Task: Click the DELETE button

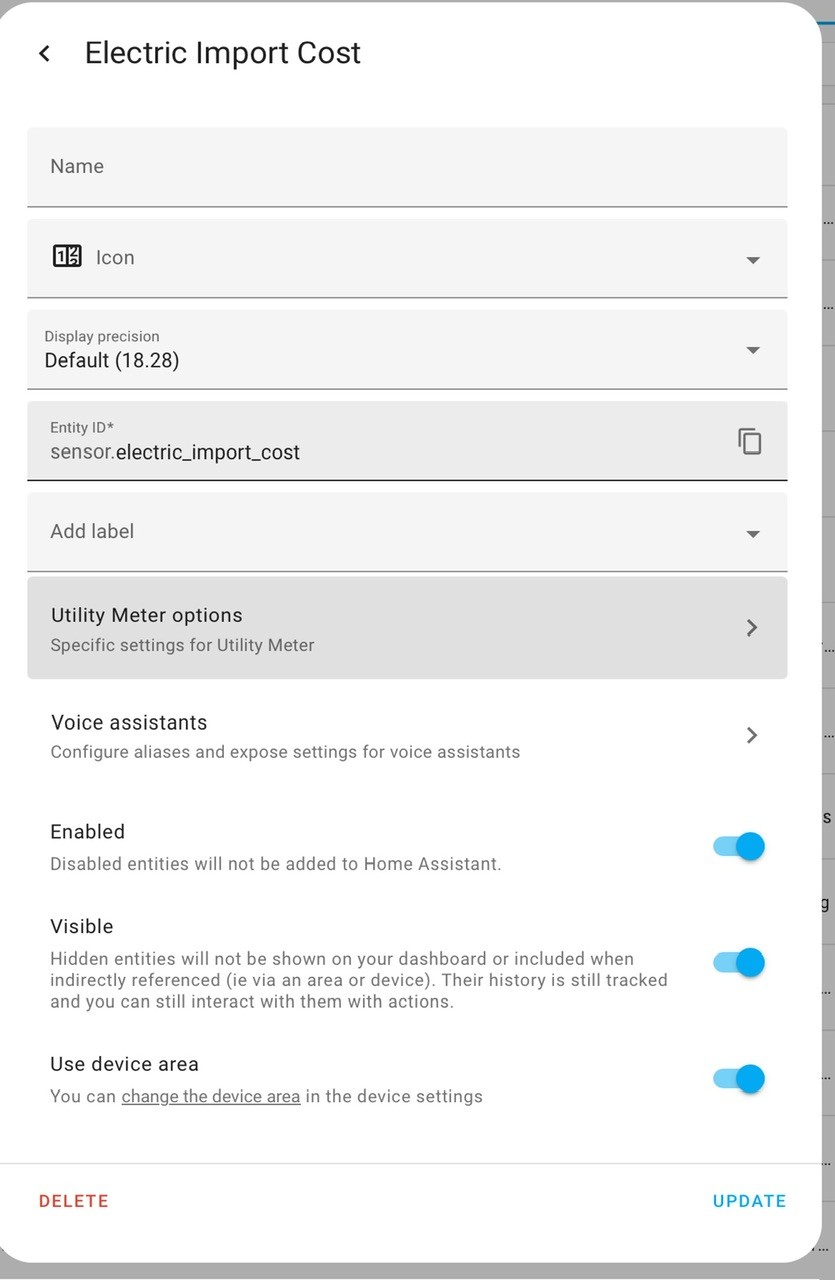Action: pos(74,1201)
